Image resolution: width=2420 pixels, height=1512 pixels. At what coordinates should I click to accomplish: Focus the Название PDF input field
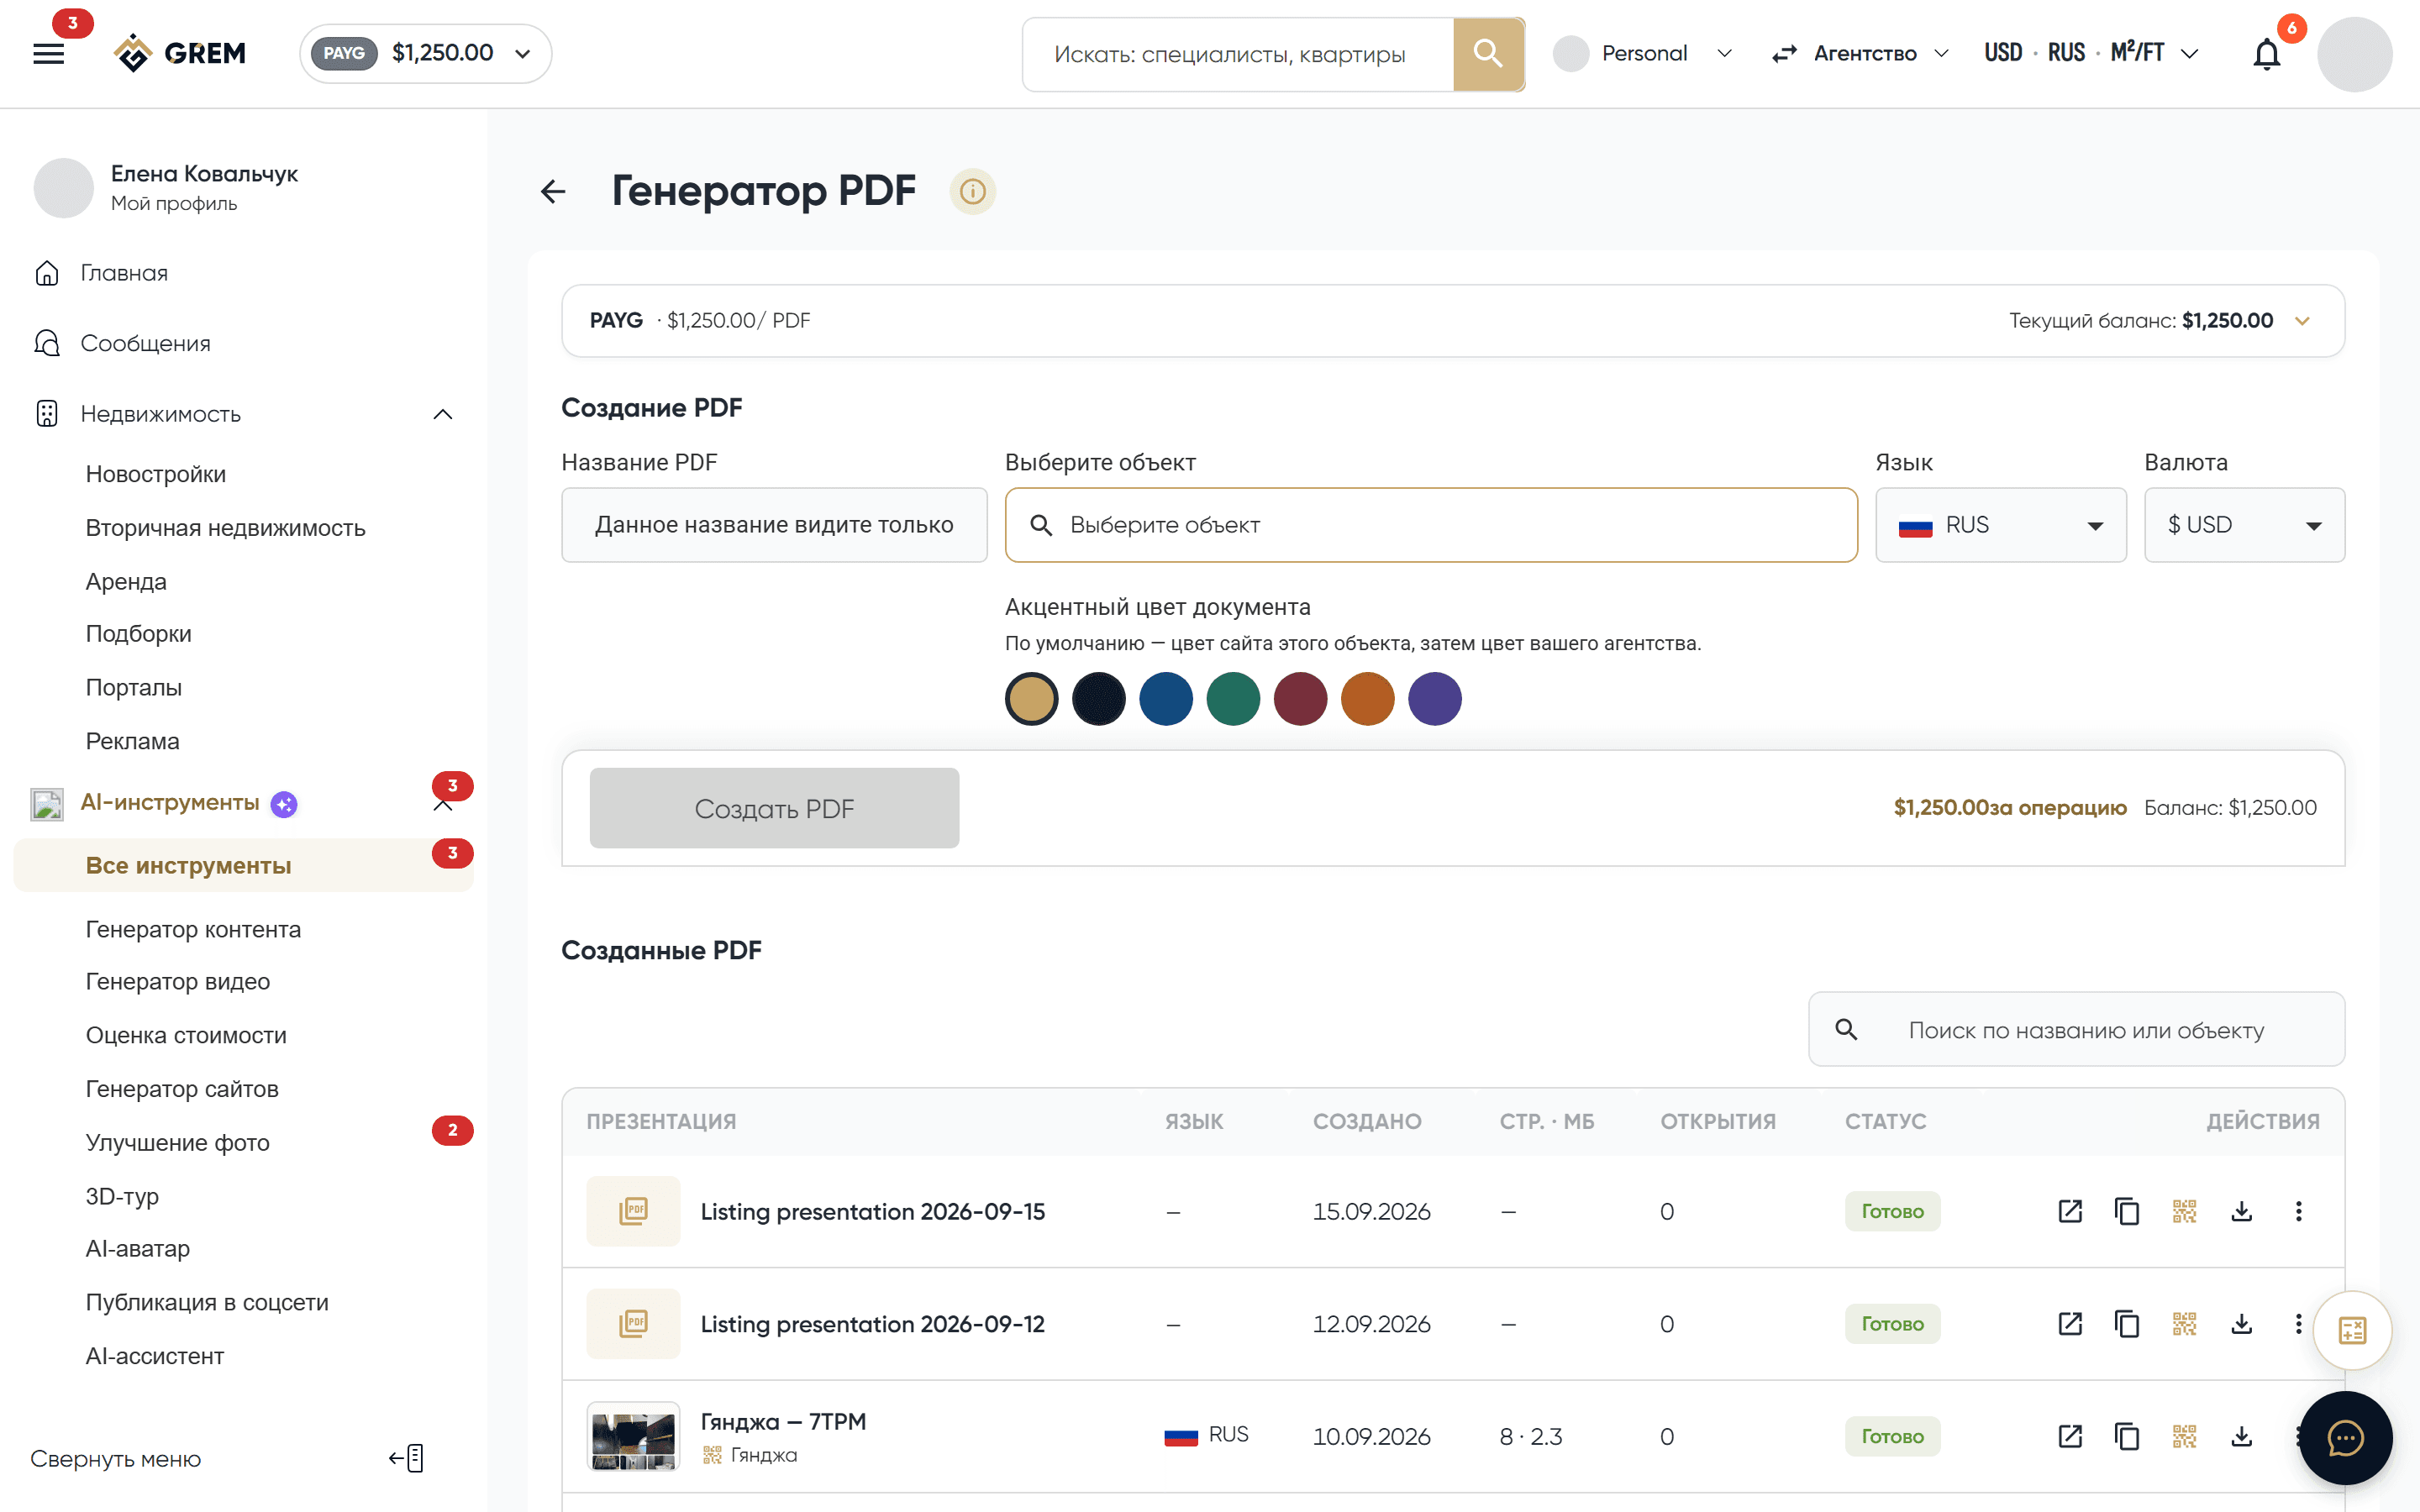tap(774, 525)
